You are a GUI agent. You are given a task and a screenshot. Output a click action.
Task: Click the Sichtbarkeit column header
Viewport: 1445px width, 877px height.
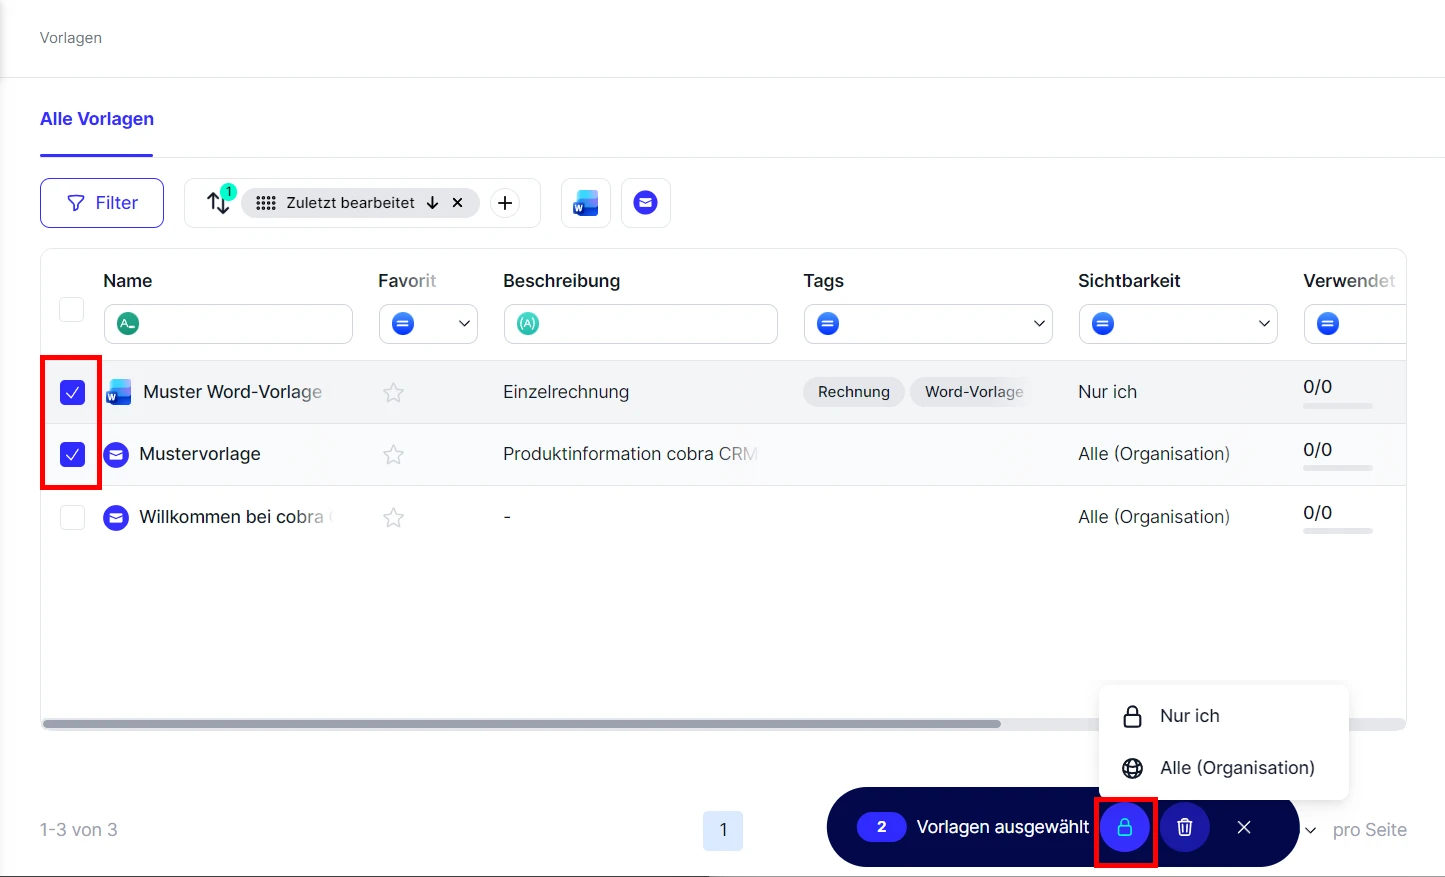point(1129,281)
